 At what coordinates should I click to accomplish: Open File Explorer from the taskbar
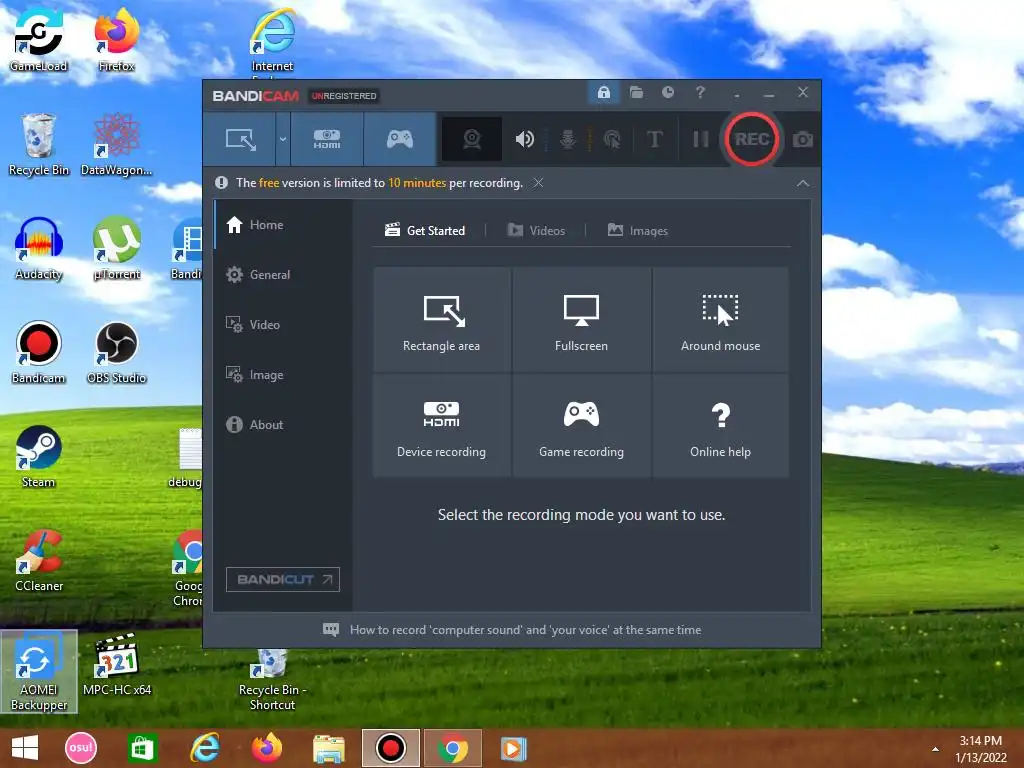coord(328,748)
